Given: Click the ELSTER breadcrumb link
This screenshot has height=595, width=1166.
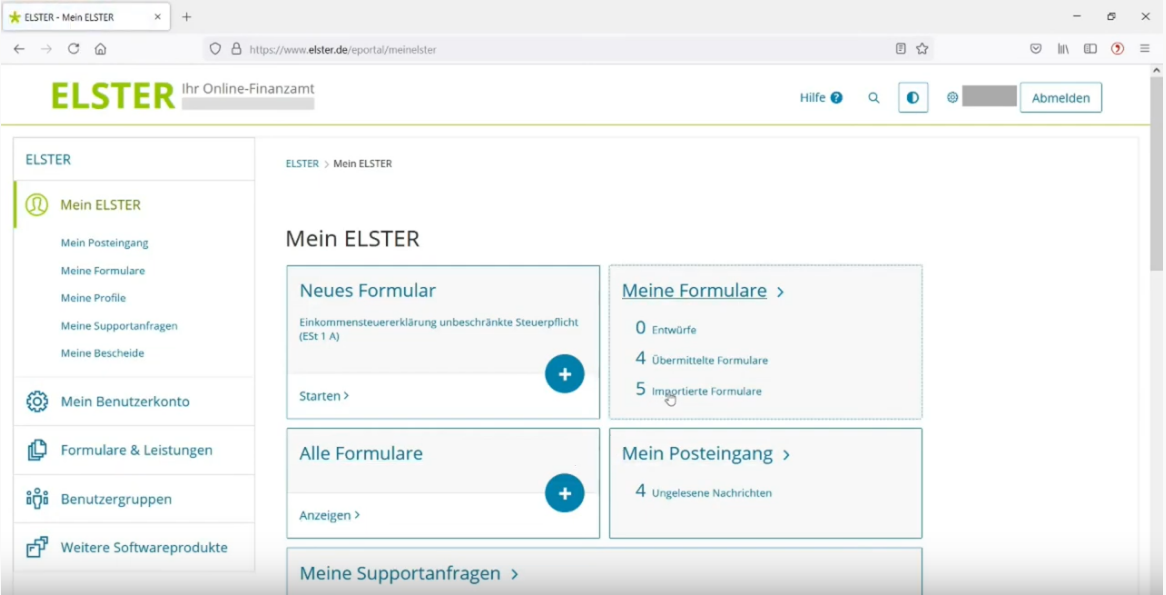Looking at the screenshot, I should 302,164.
